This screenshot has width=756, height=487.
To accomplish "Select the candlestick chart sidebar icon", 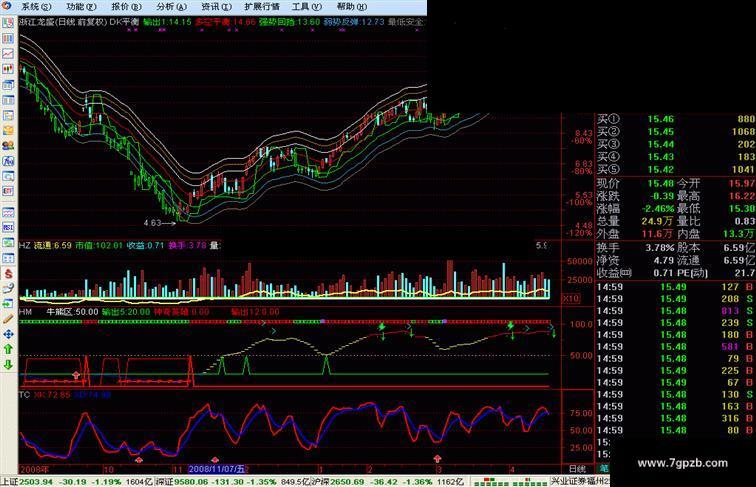I will tap(8, 69).
